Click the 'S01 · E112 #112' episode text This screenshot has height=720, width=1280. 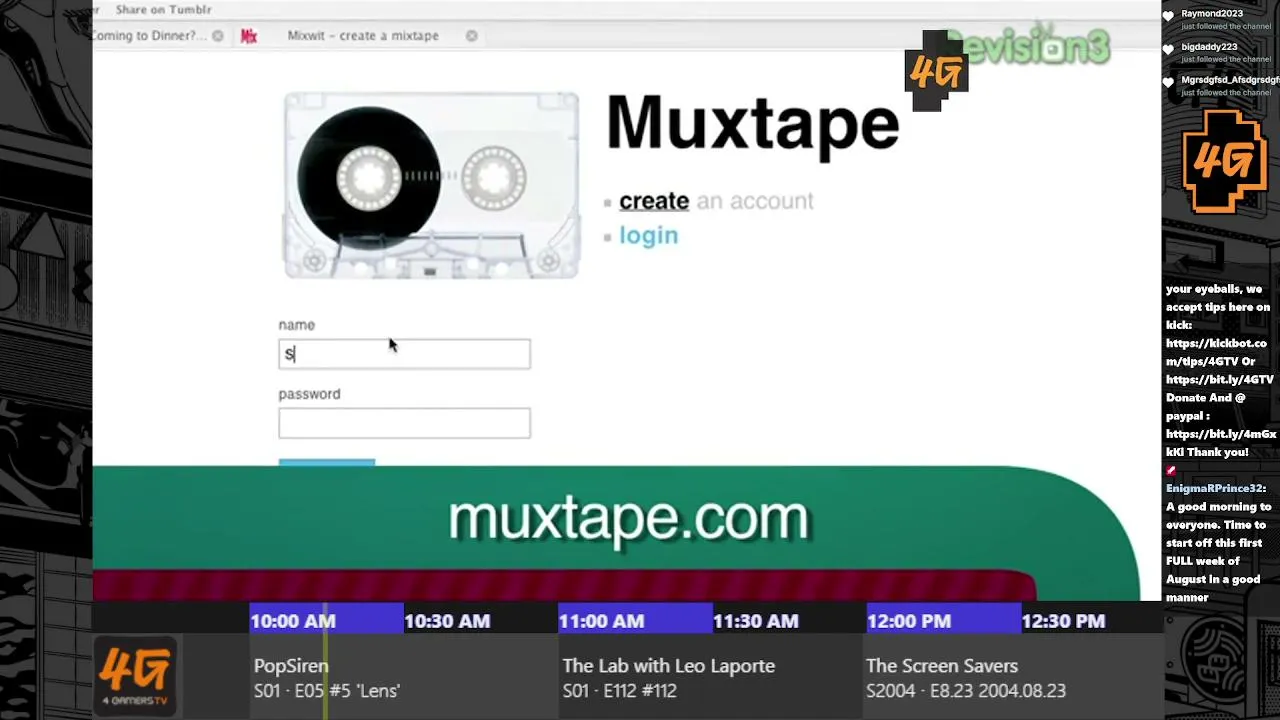[620, 691]
